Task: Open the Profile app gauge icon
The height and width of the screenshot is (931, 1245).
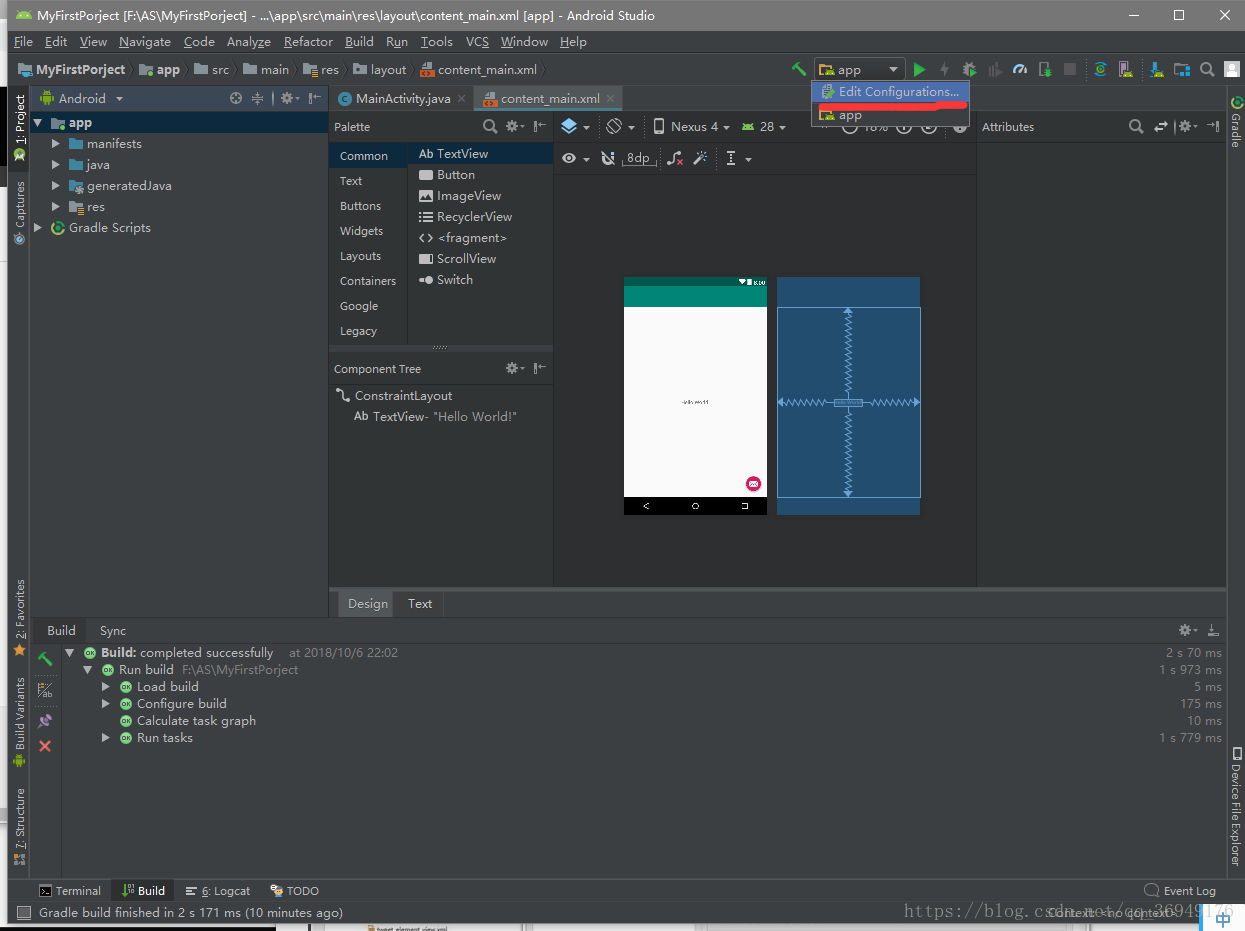Action: coord(1020,69)
